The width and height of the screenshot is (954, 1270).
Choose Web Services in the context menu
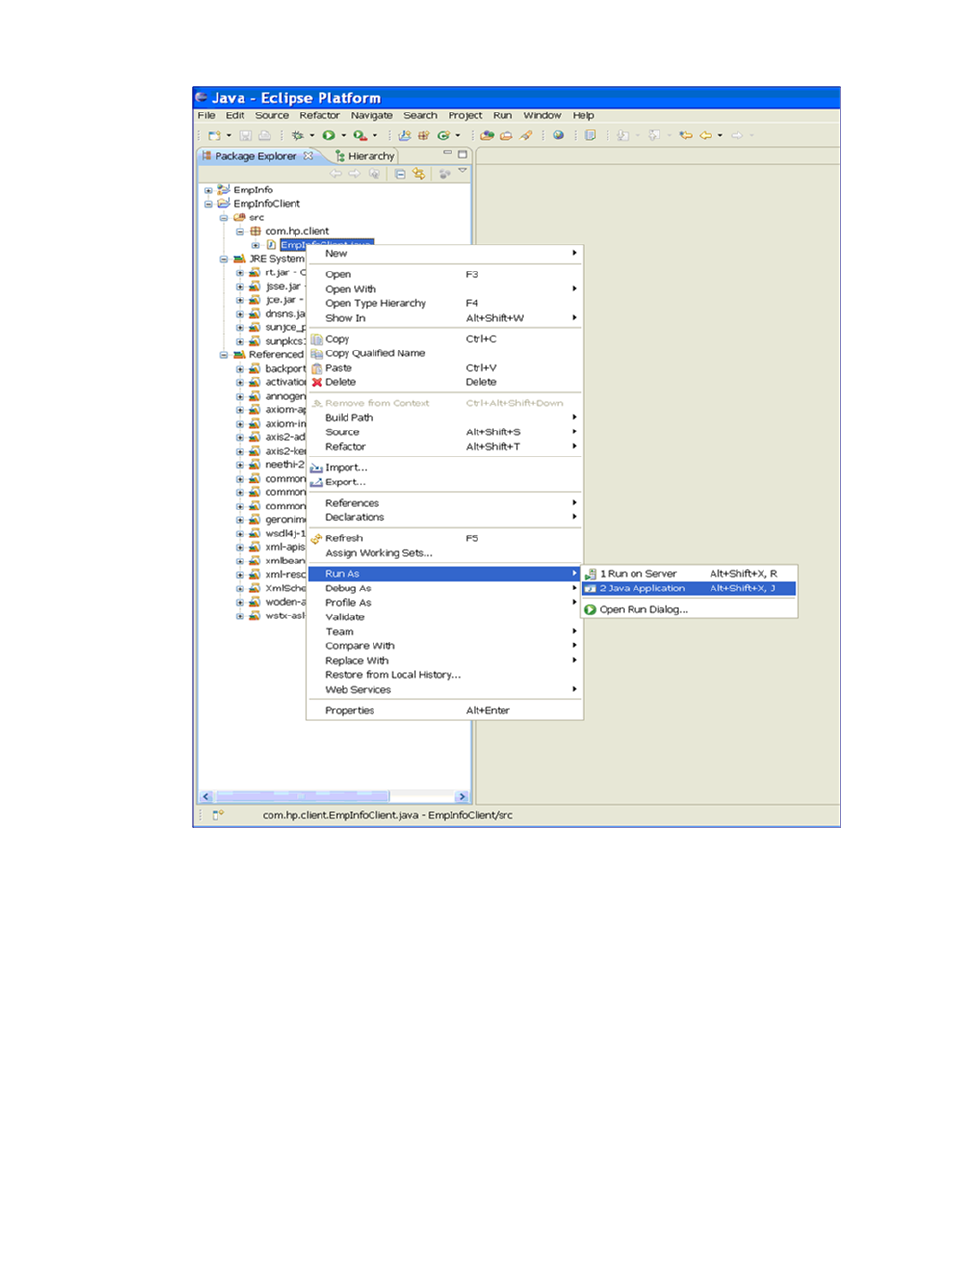(x=444, y=690)
